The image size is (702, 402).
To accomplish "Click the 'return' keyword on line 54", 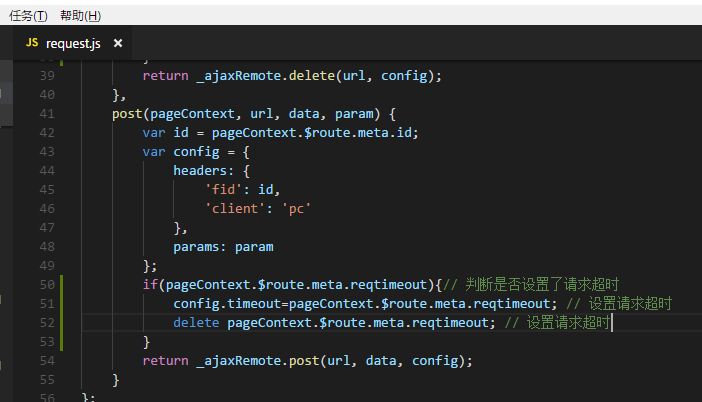I will click(166, 361).
